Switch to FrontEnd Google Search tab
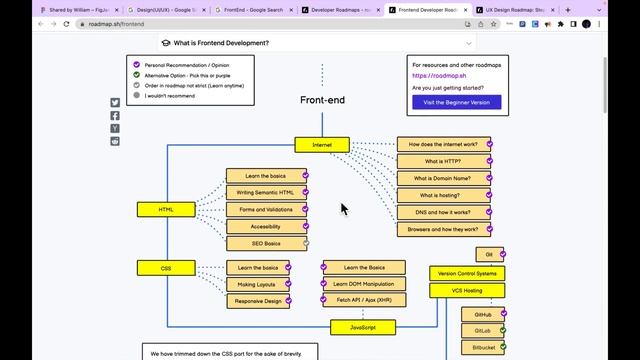The height and width of the screenshot is (360, 640). point(253,10)
